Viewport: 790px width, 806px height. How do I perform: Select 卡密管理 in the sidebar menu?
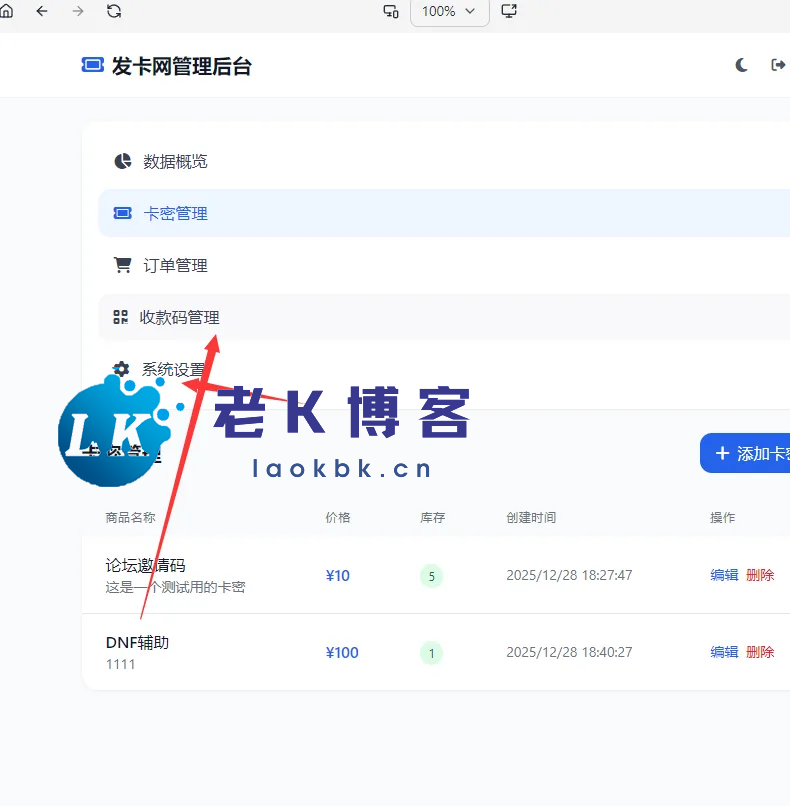[x=175, y=213]
